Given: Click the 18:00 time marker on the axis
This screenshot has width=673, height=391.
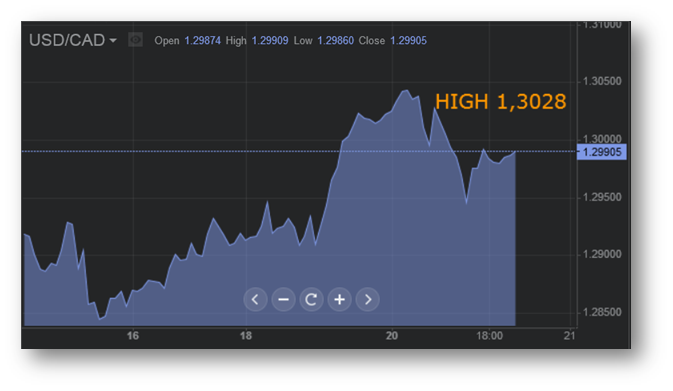Looking at the screenshot, I should coord(490,336).
